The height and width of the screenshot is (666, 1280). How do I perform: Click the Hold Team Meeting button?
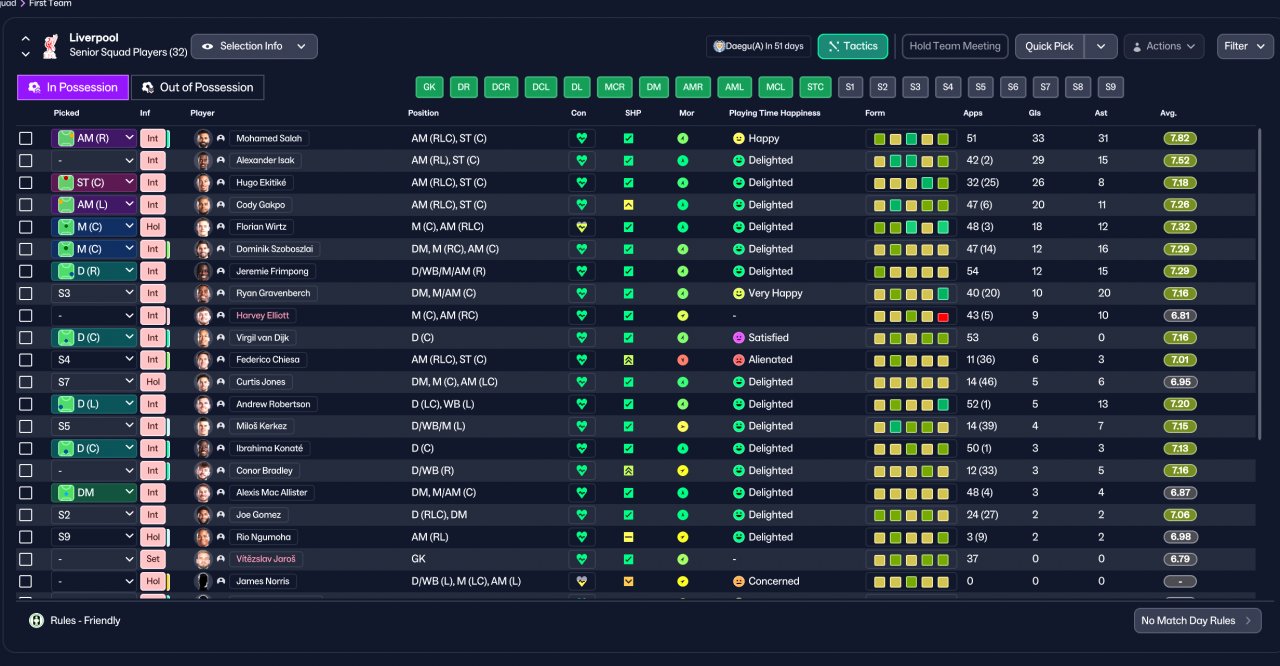coord(955,46)
